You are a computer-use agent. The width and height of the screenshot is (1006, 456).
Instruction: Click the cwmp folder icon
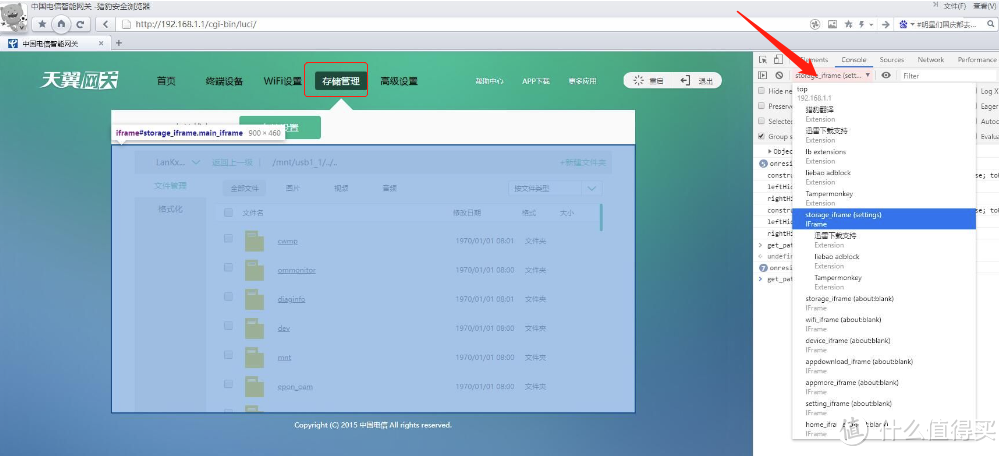[x=254, y=241]
